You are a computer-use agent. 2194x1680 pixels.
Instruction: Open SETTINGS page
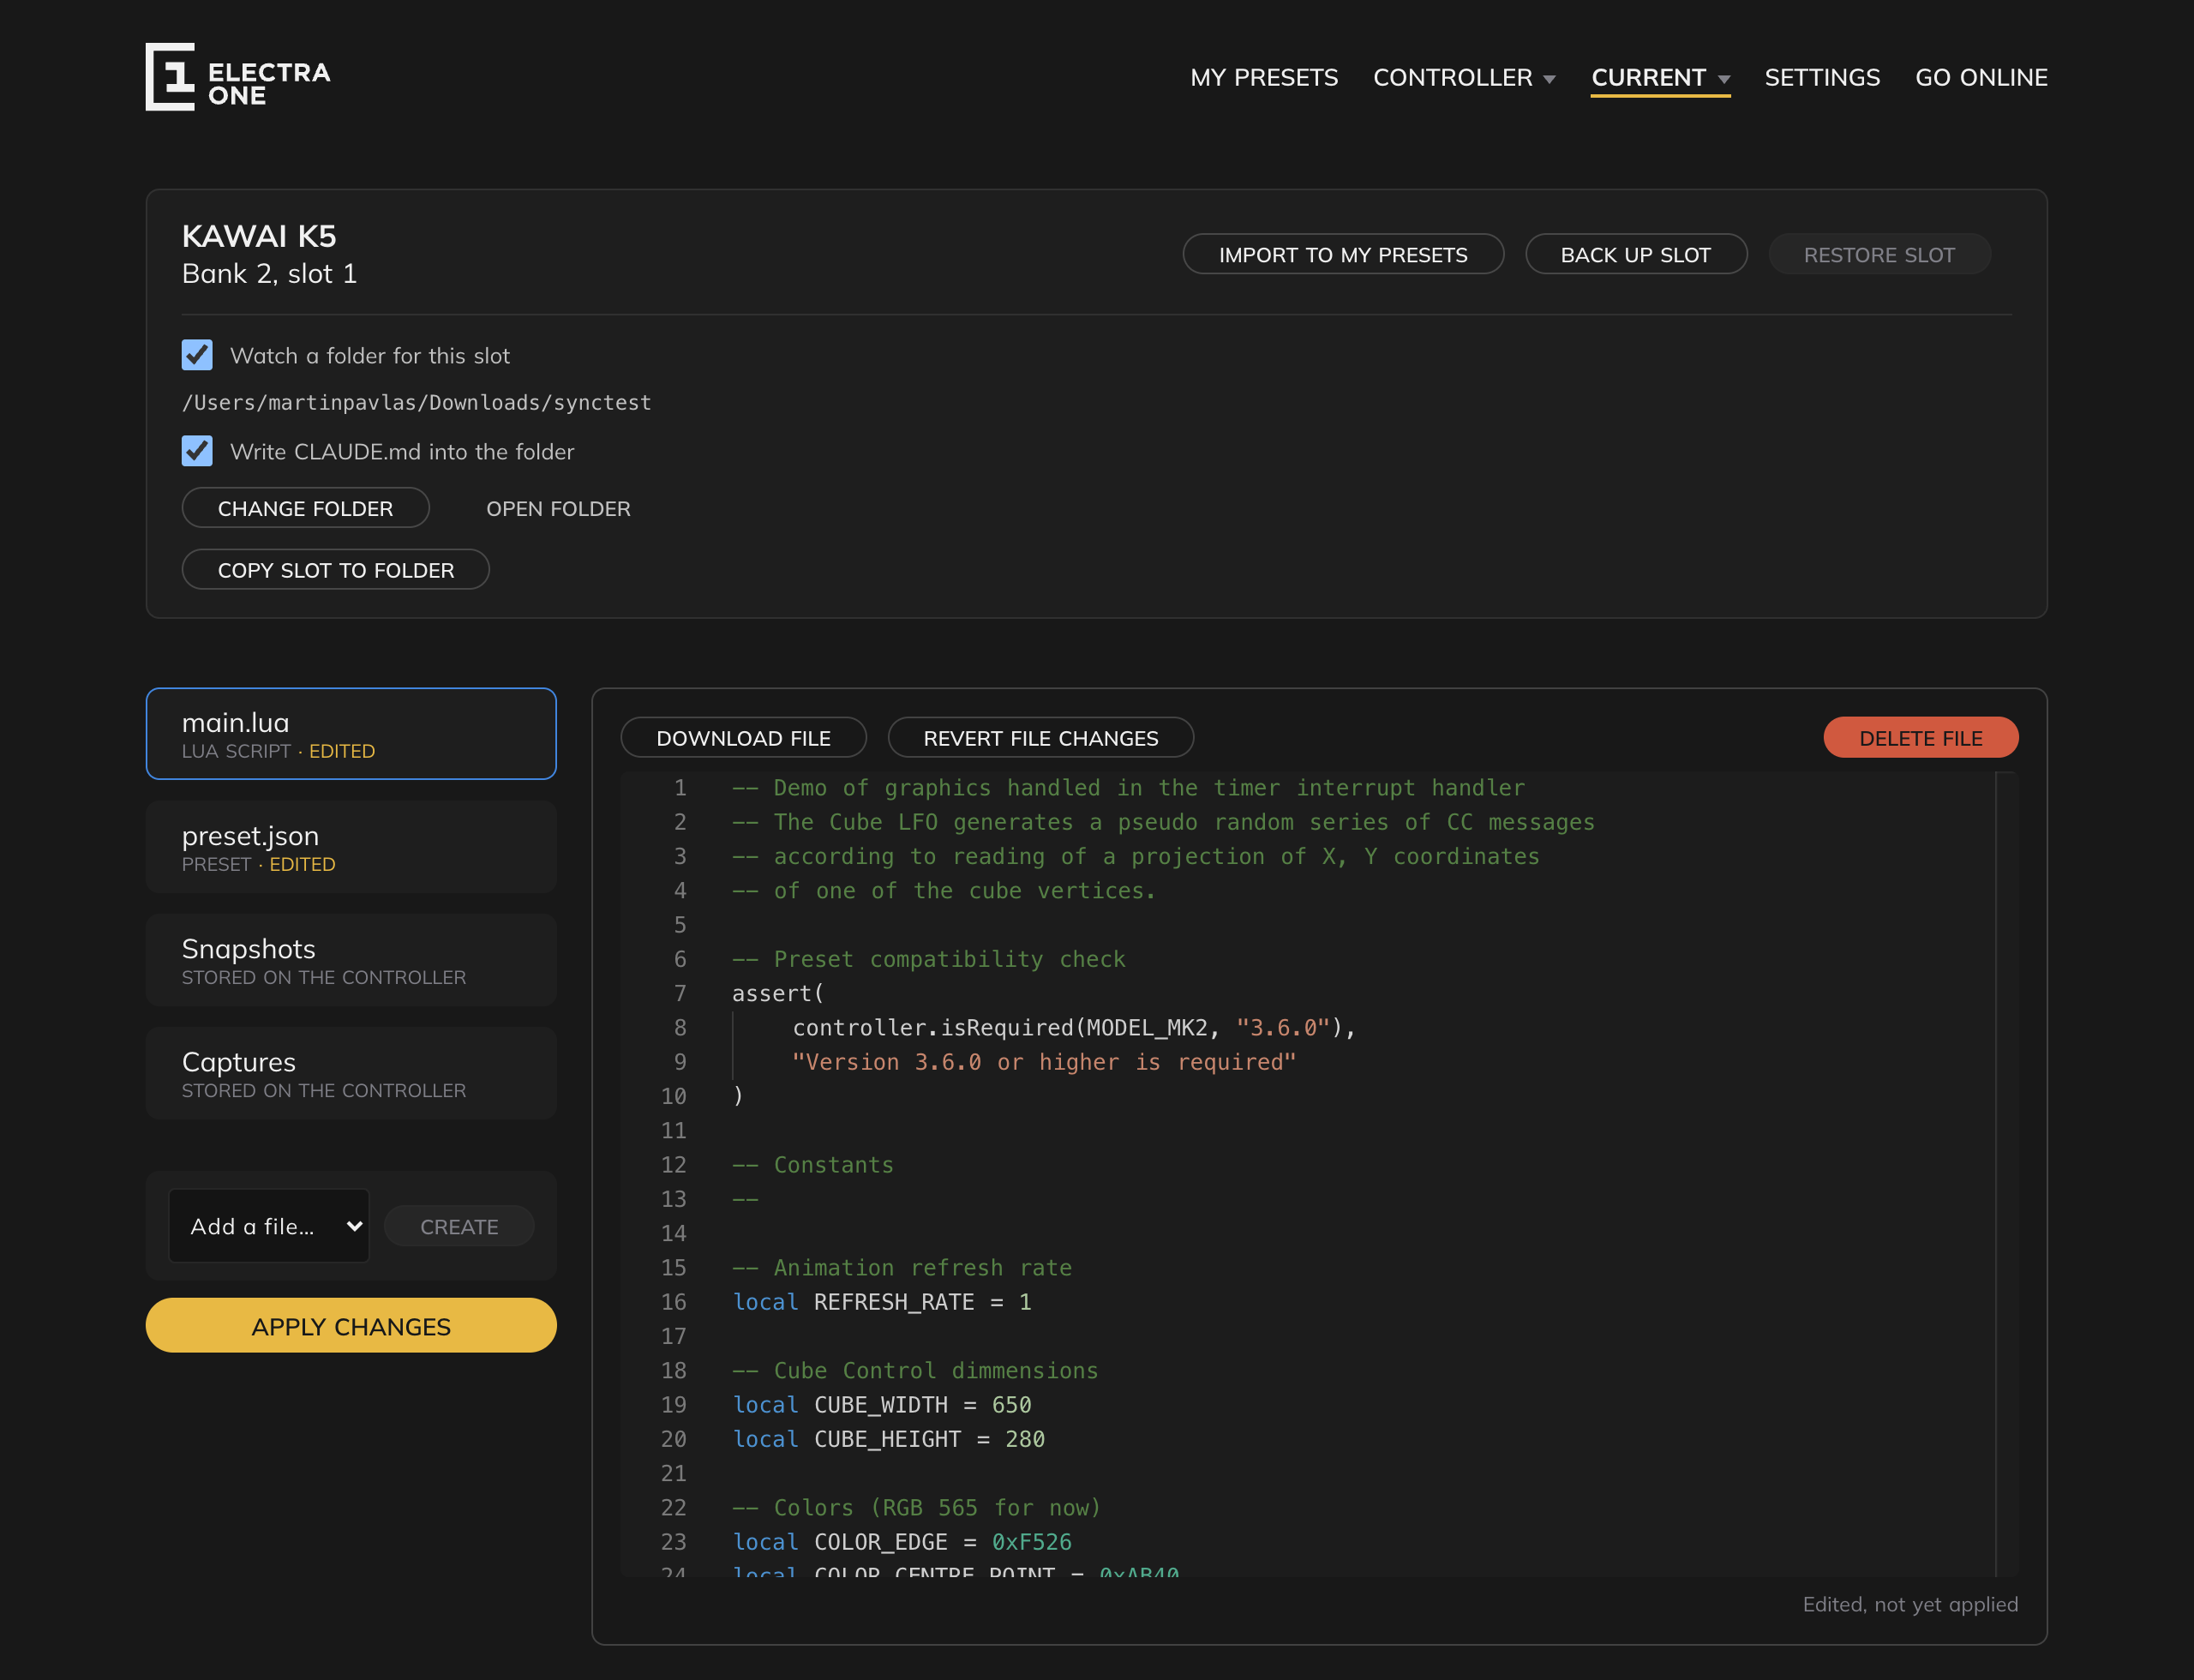pos(1822,77)
